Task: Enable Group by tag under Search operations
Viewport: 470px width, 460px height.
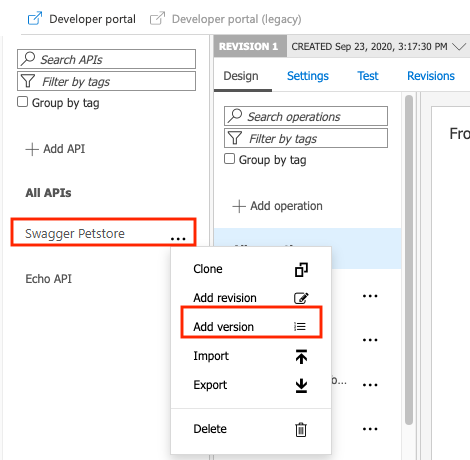Action: 229,159
